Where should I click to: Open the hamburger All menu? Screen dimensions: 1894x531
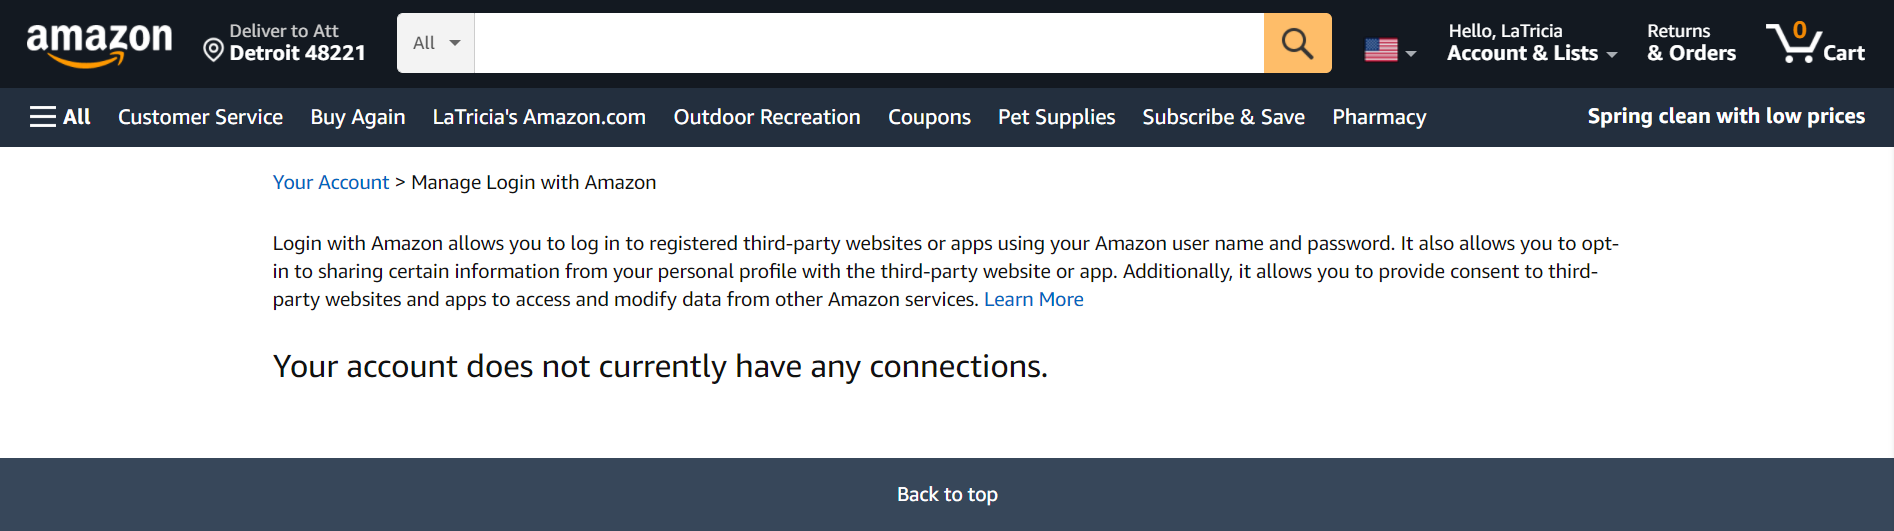(60, 117)
